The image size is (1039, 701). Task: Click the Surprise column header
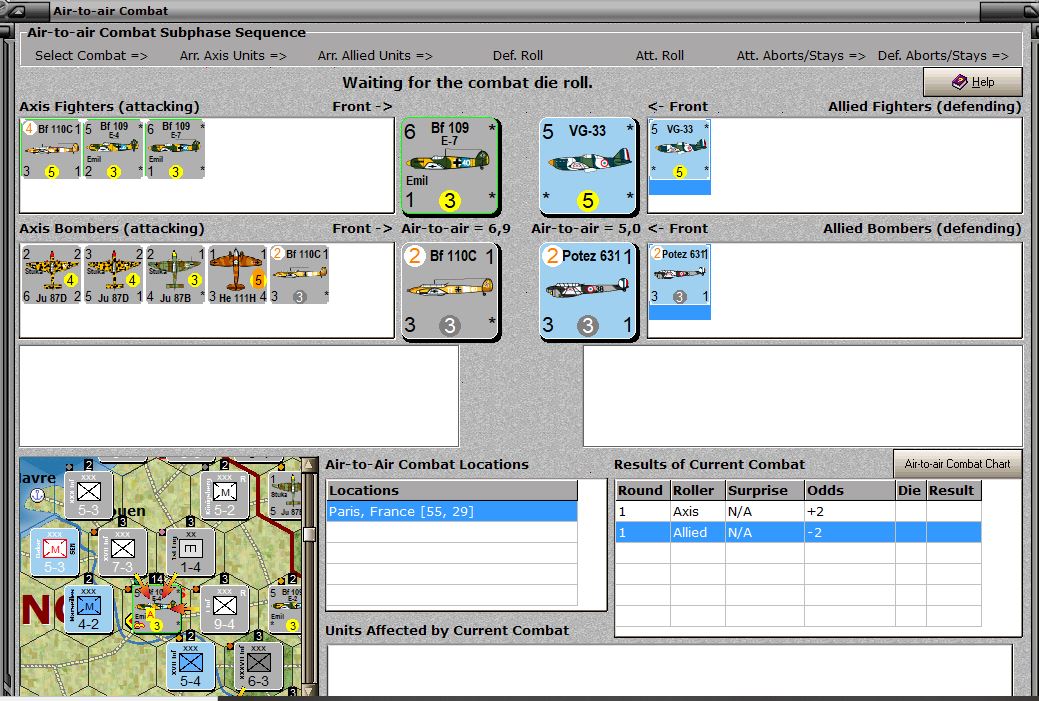point(765,490)
